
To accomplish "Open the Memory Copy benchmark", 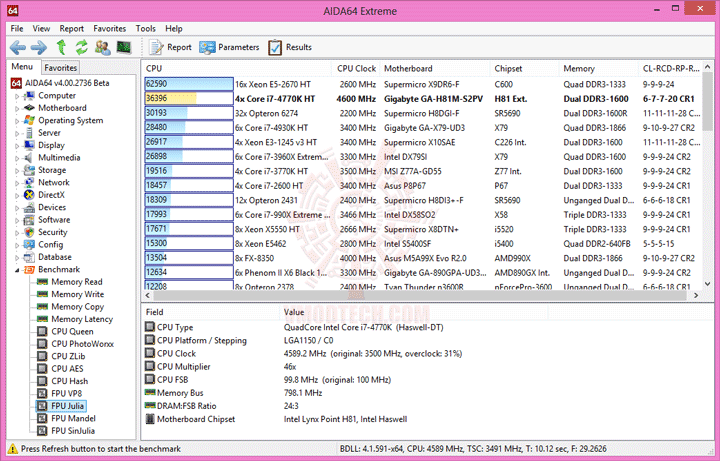I will (78, 306).
